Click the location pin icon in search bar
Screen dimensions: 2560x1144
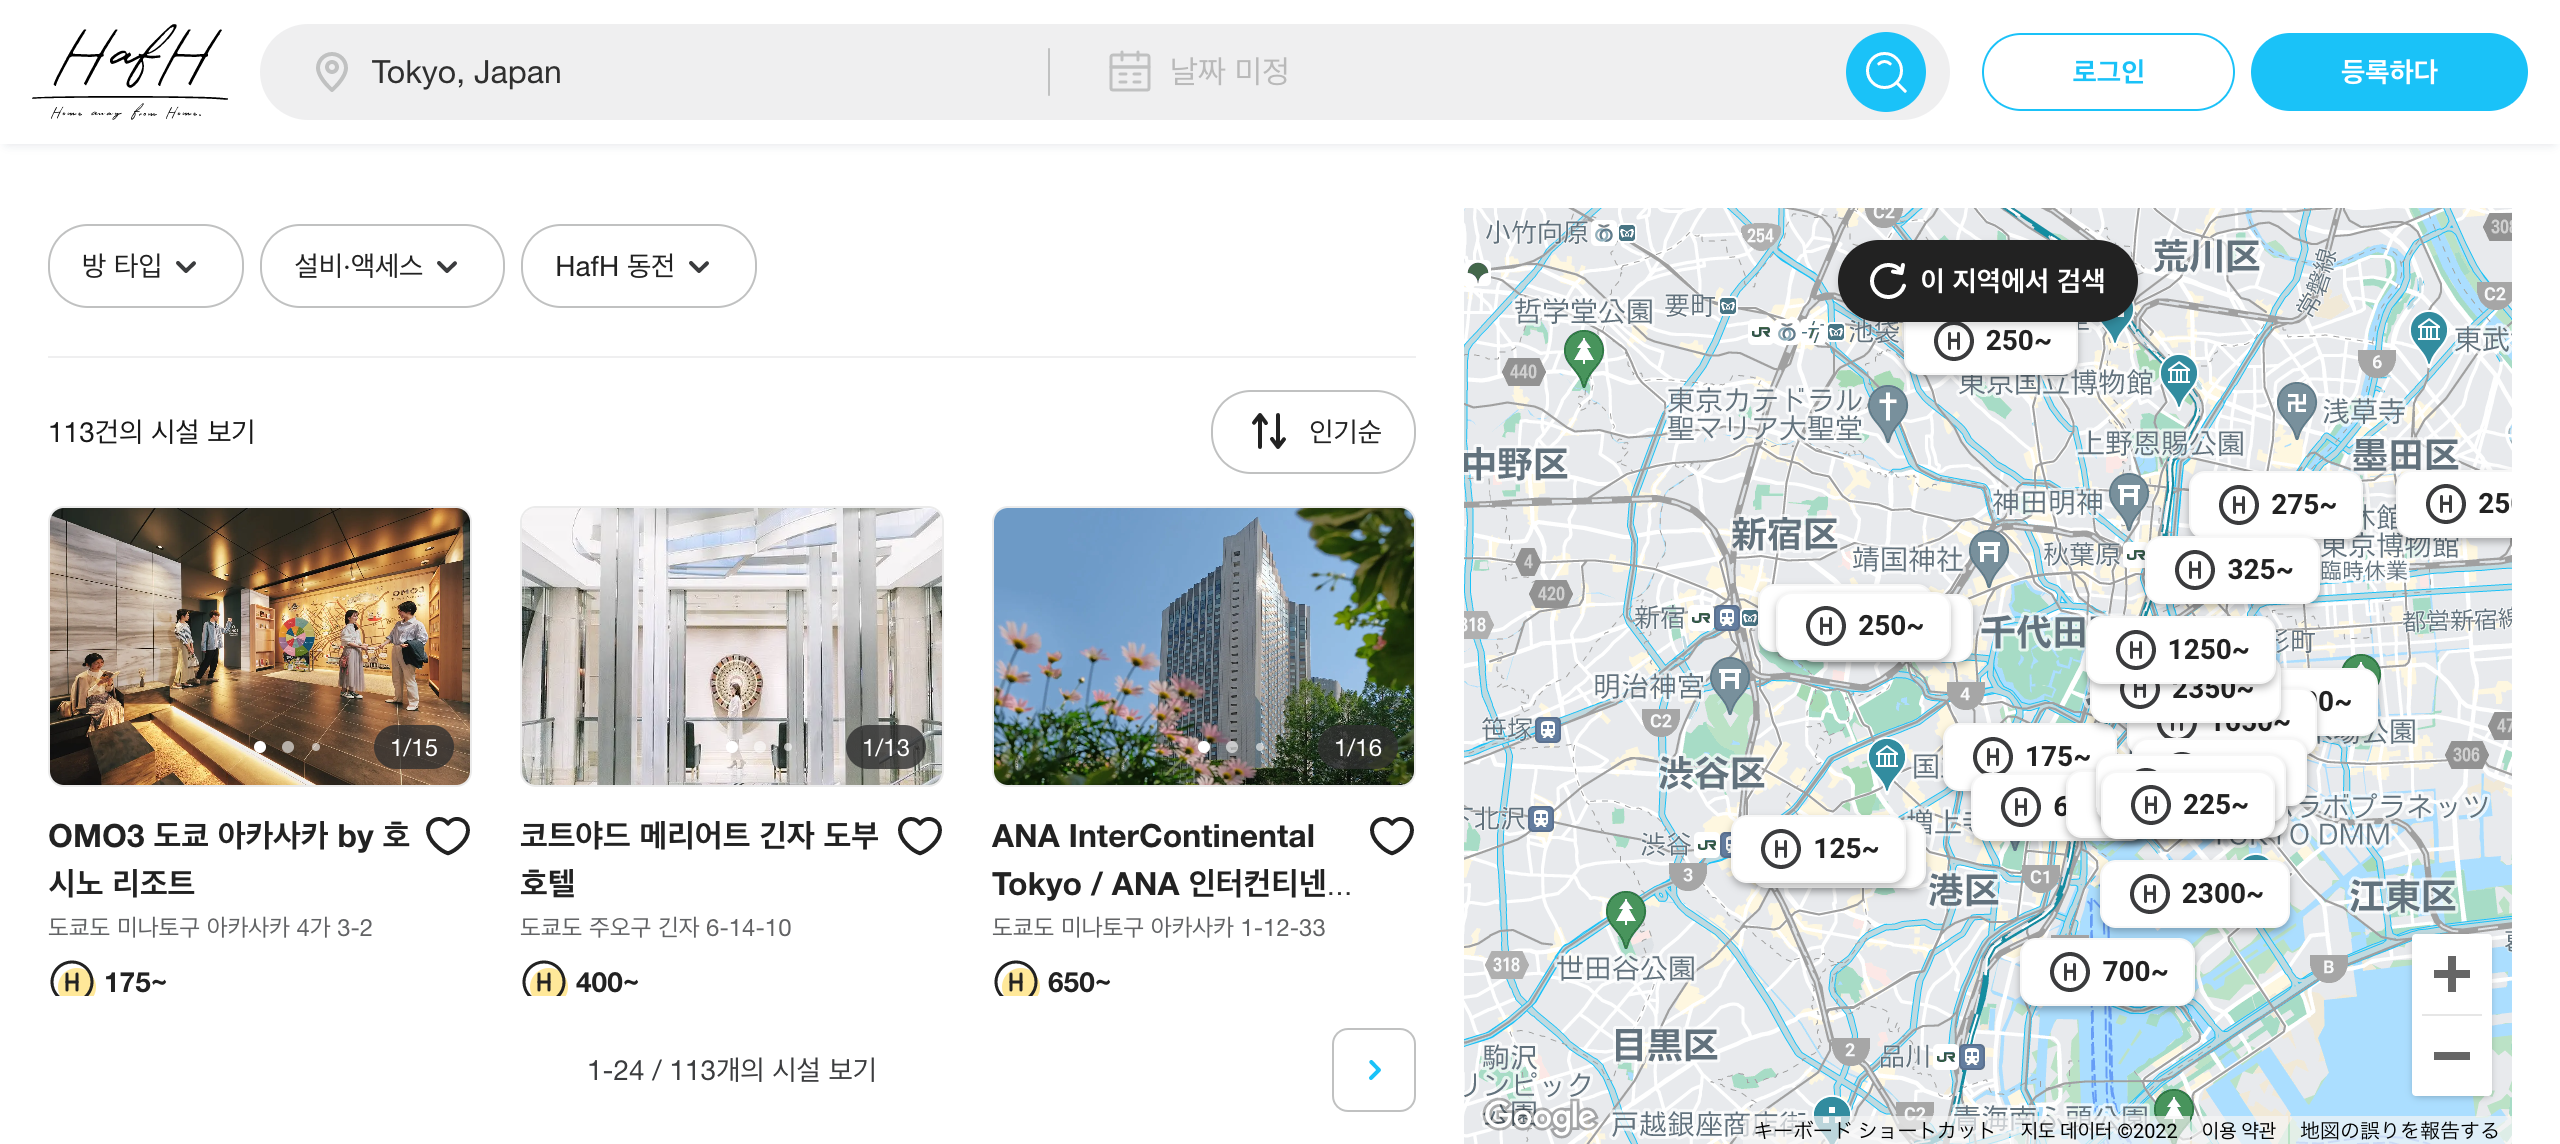click(331, 72)
